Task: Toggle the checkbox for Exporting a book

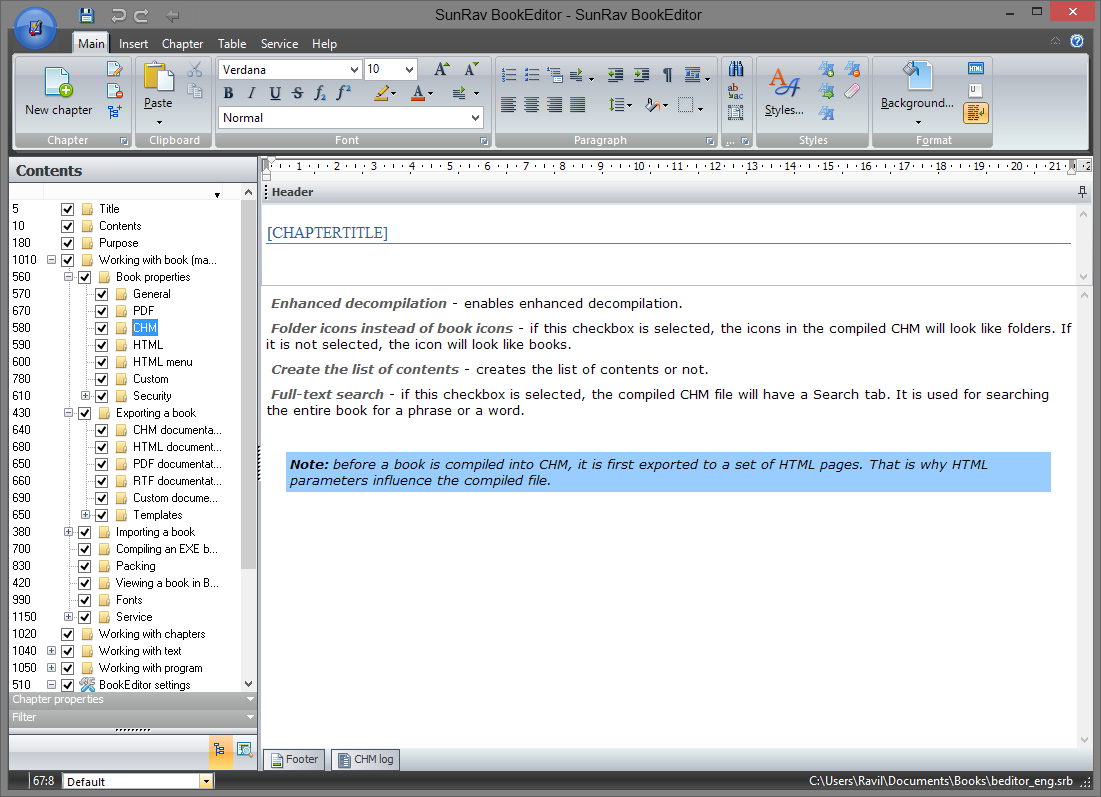Action: tap(84, 413)
